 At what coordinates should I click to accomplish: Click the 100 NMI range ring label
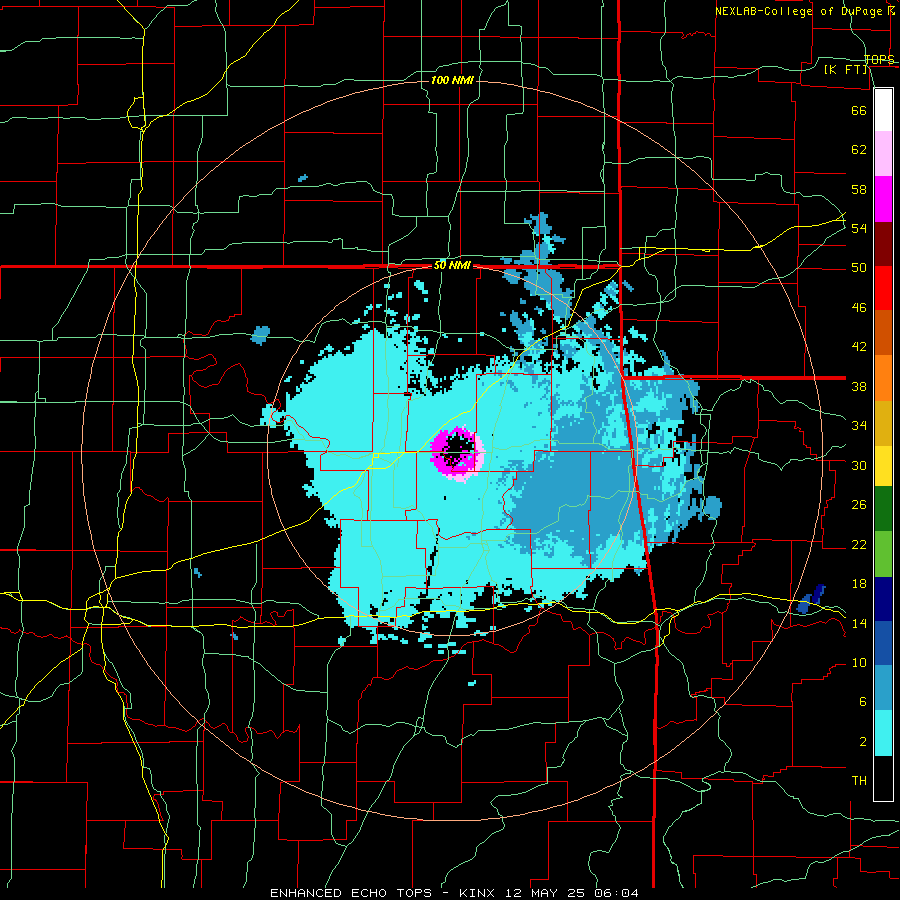[452, 80]
